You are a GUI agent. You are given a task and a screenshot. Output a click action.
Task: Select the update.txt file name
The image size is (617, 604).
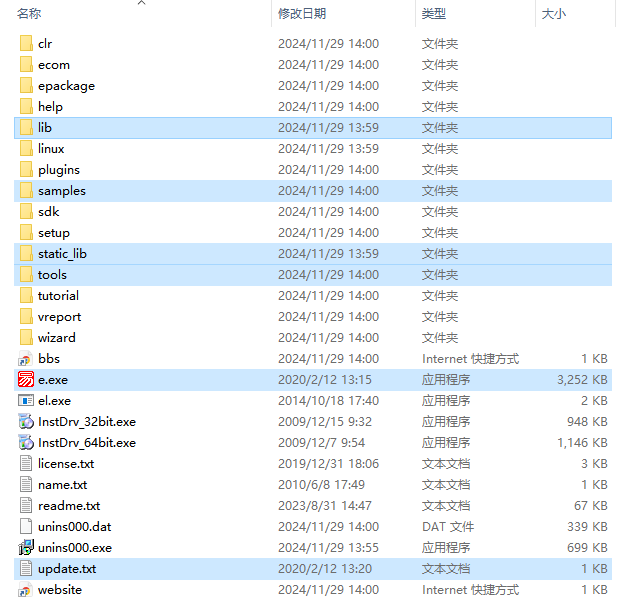(x=67, y=569)
